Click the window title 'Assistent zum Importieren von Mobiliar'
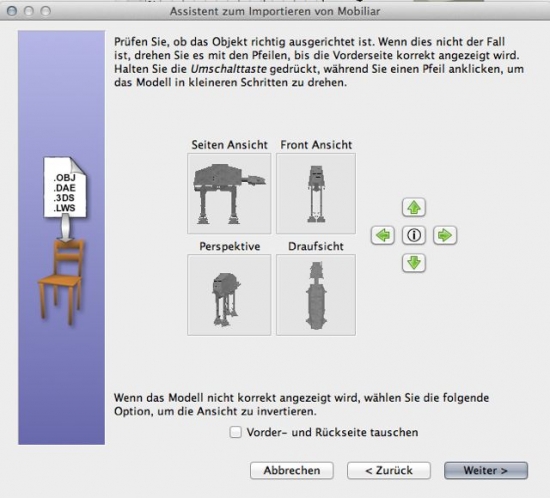The image size is (550, 498). click(x=275, y=11)
